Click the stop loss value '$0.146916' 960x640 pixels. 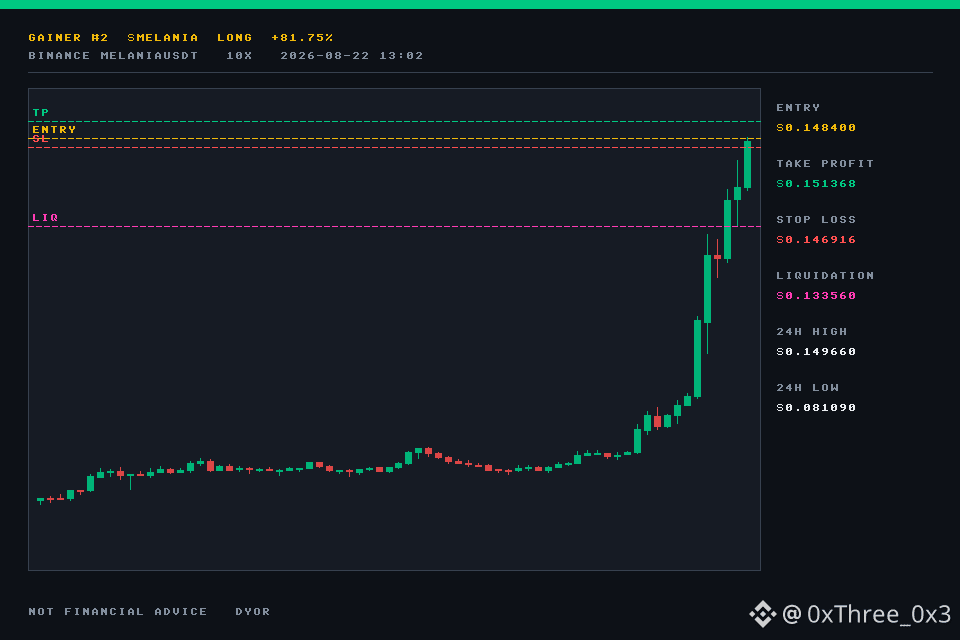point(816,239)
